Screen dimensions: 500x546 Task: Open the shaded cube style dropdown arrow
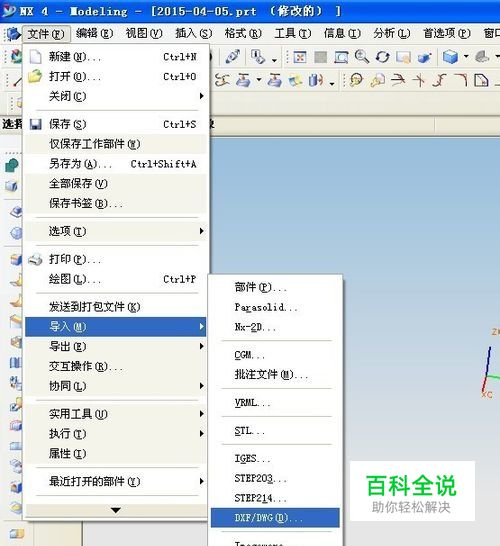click(x=466, y=56)
